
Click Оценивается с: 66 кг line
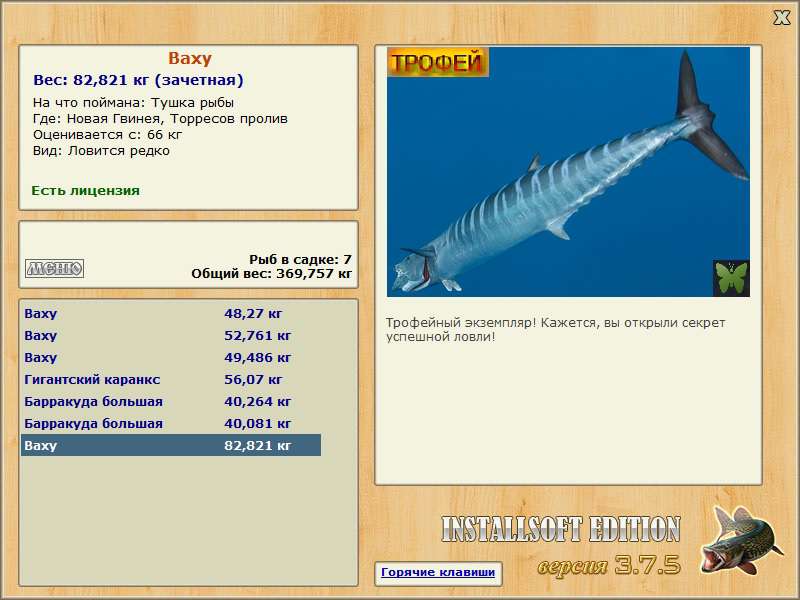tap(107, 135)
